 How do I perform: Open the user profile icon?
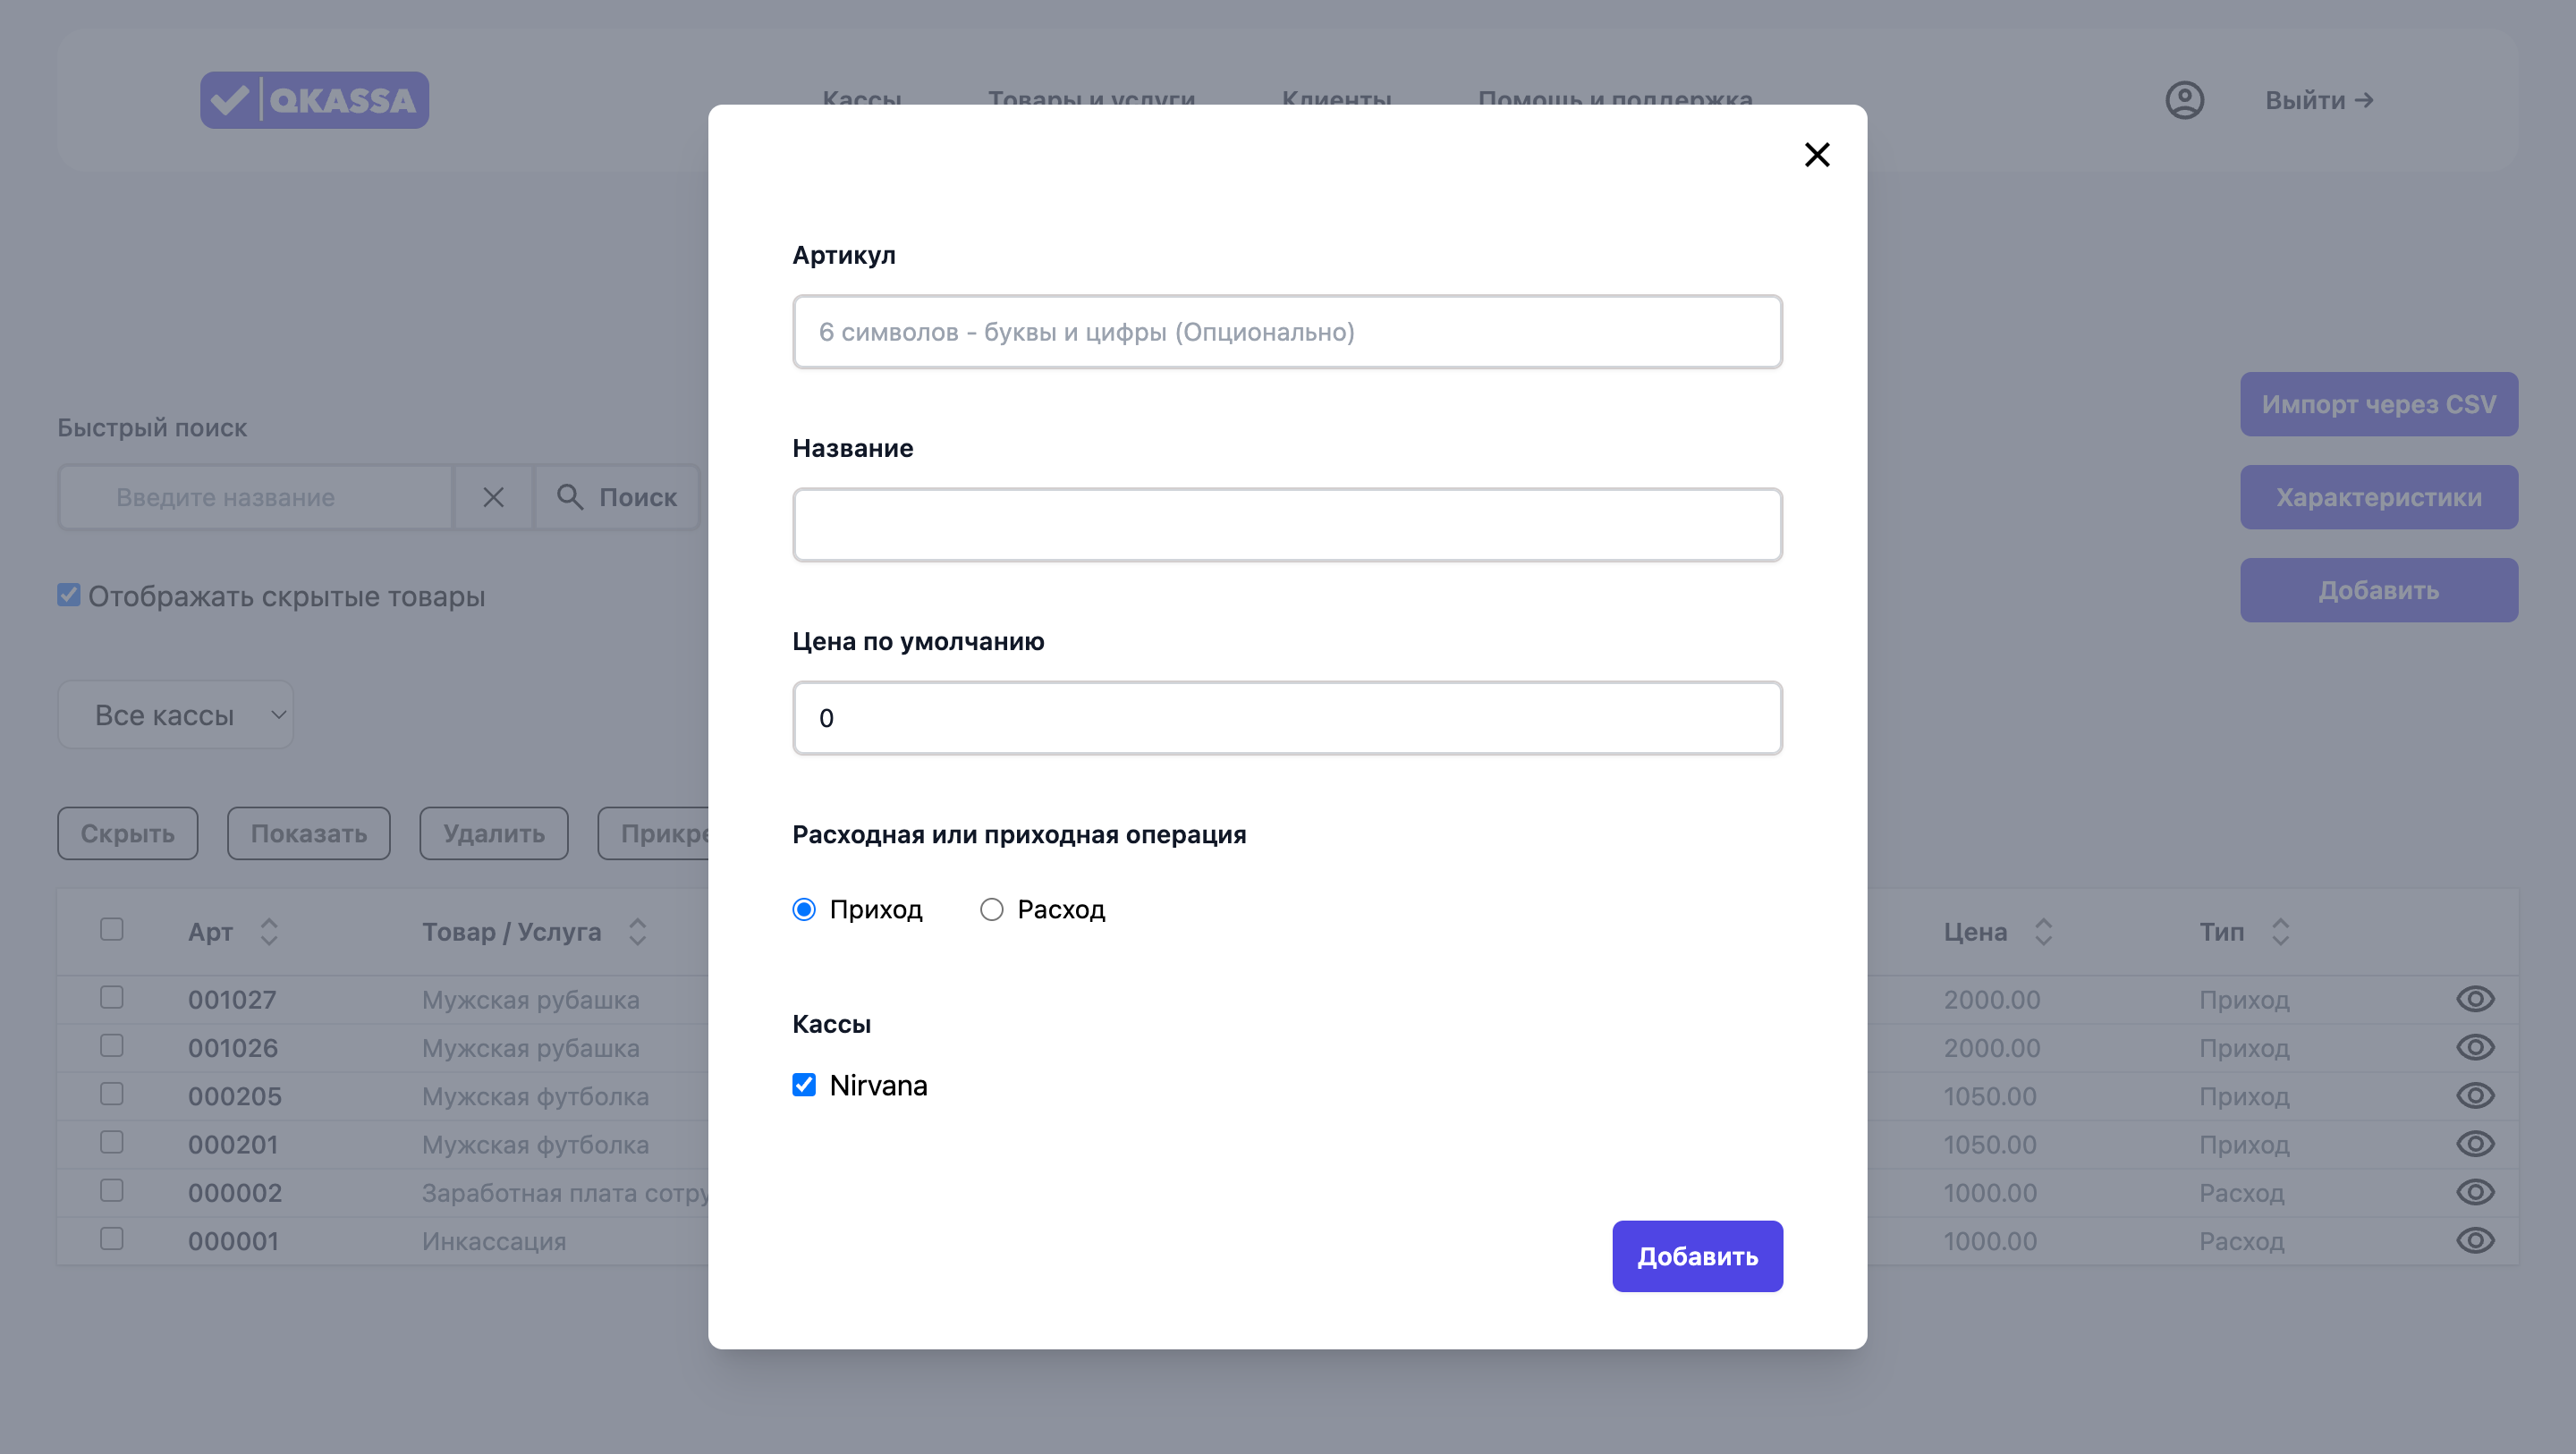[2184, 100]
